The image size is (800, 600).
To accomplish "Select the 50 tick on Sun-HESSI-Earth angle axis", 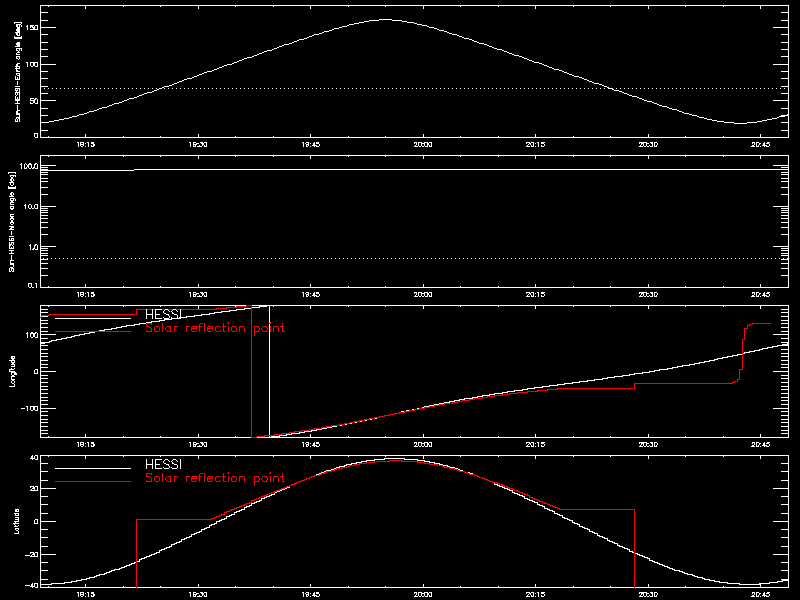I will click(x=34, y=101).
